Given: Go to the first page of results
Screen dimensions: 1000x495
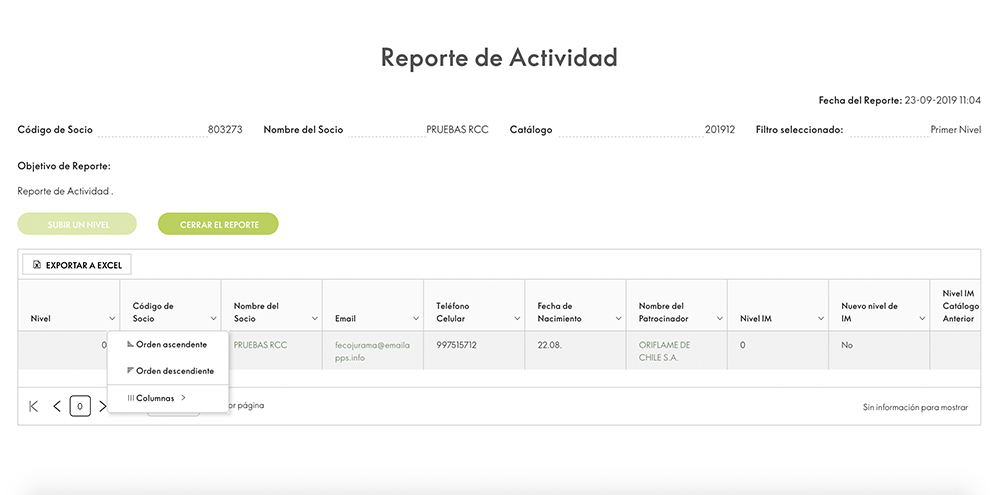Looking at the screenshot, I should pyautogui.click(x=34, y=406).
